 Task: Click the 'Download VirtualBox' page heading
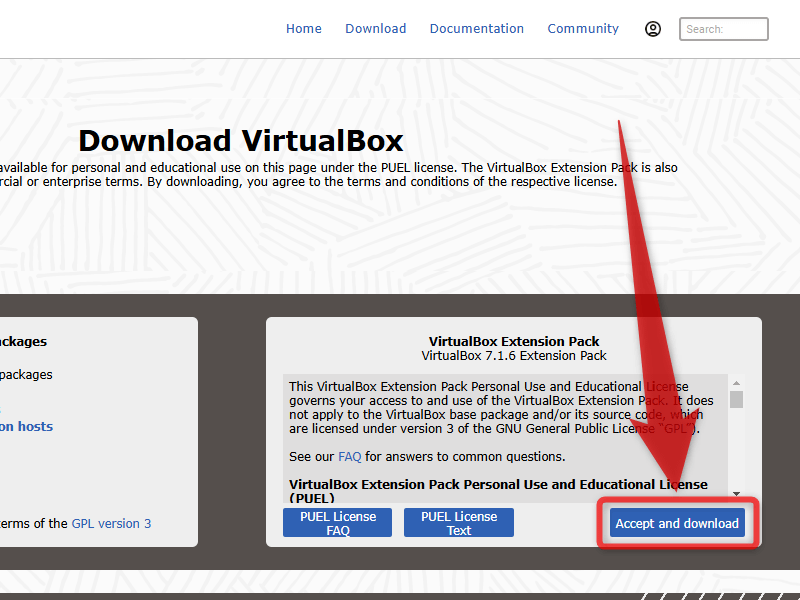point(241,140)
